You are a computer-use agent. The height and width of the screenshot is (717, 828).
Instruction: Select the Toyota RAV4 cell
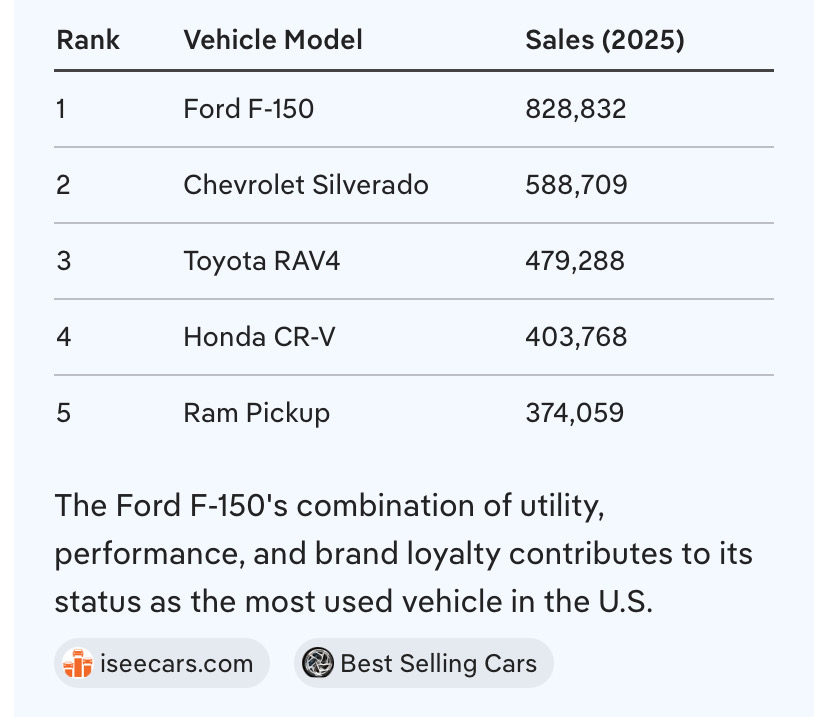261,261
